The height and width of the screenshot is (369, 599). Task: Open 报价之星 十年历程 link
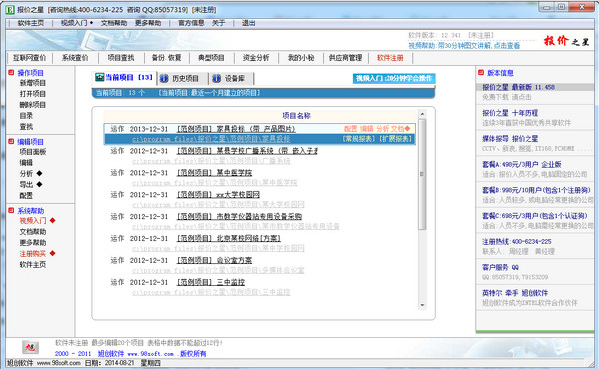coord(510,113)
